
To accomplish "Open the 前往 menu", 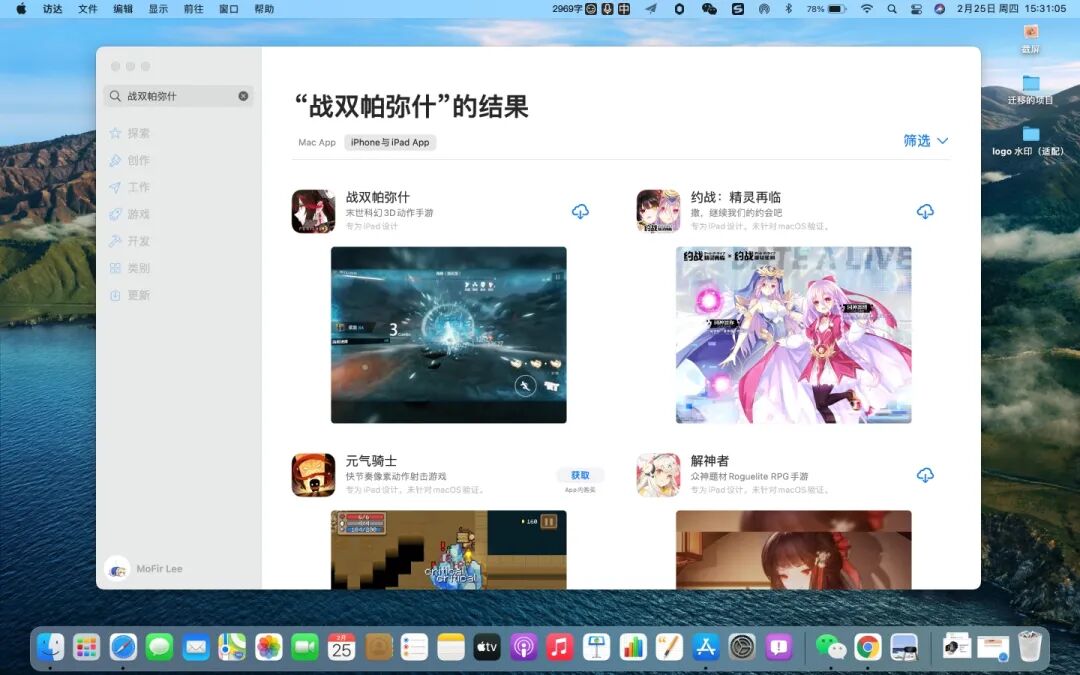I will (x=194, y=9).
